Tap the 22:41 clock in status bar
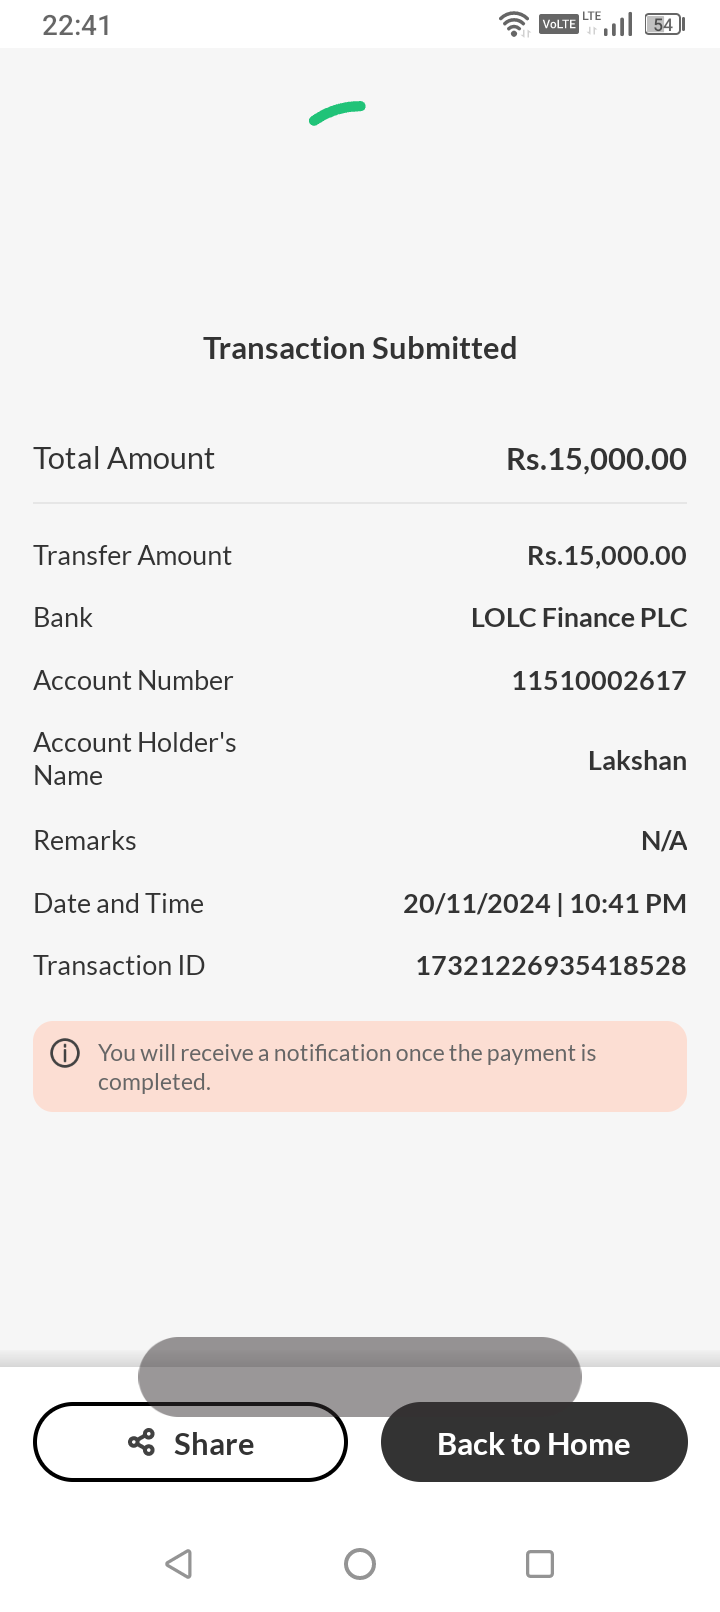The image size is (720, 1612). point(76,24)
